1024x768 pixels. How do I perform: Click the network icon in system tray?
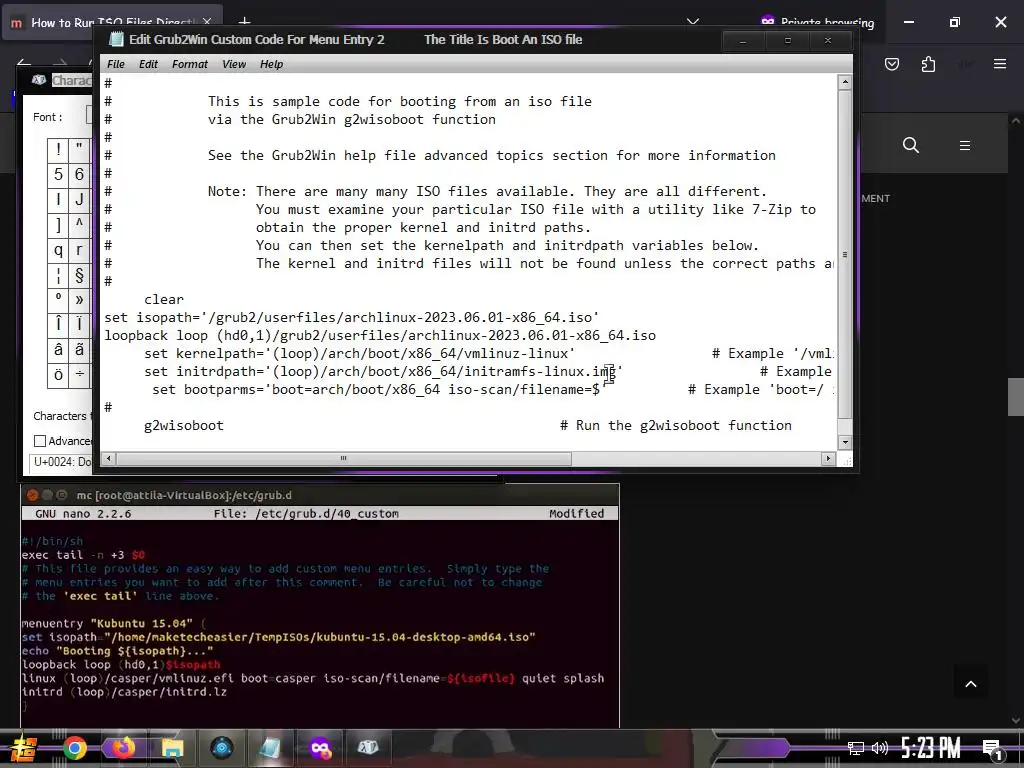(855, 748)
